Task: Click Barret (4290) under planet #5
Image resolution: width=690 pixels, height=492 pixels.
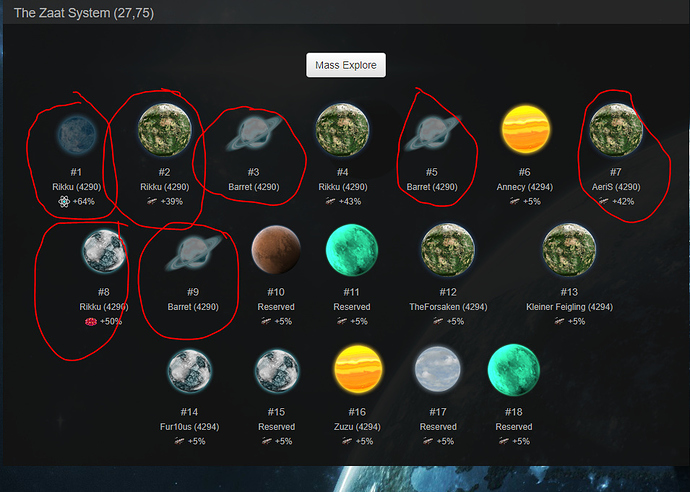Action: [432, 187]
